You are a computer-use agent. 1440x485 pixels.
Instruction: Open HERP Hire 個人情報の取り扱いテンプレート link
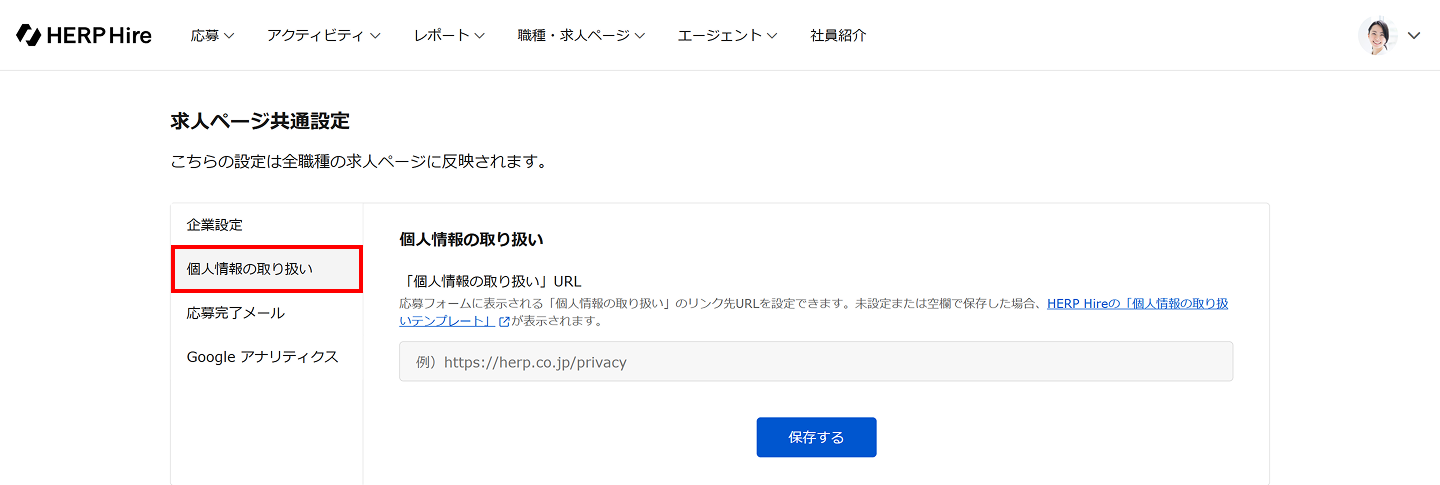[x=1137, y=303]
